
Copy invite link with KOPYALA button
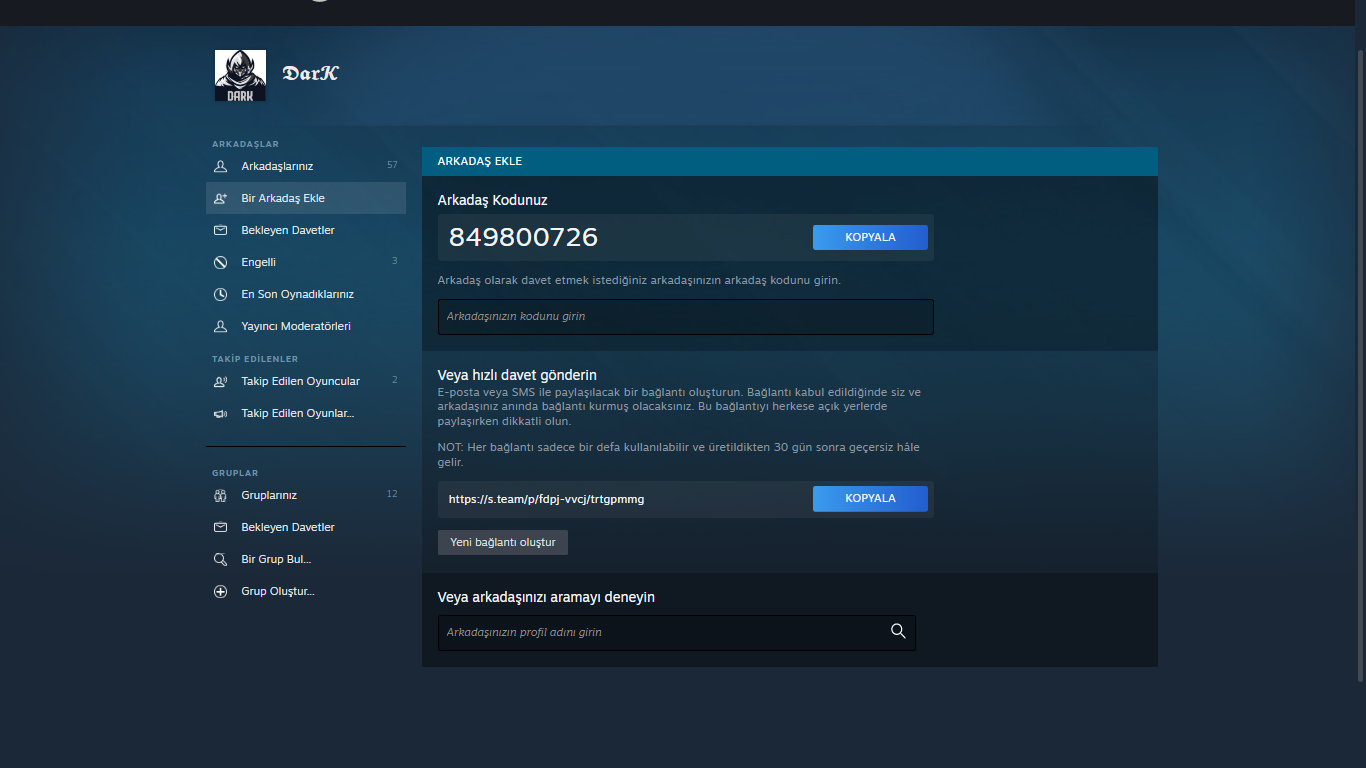(x=870, y=498)
